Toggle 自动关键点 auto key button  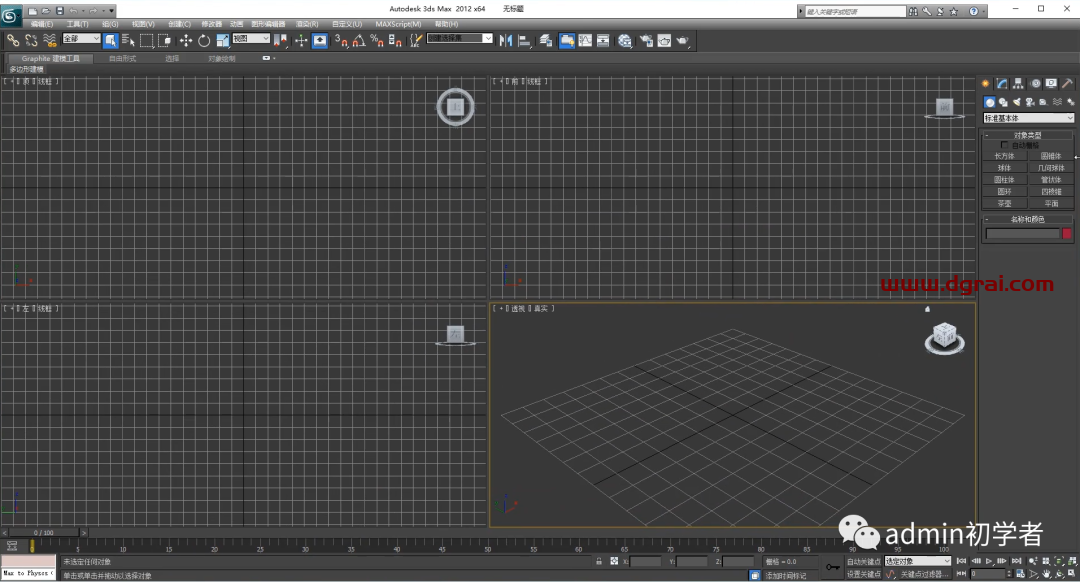click(864, 561)
